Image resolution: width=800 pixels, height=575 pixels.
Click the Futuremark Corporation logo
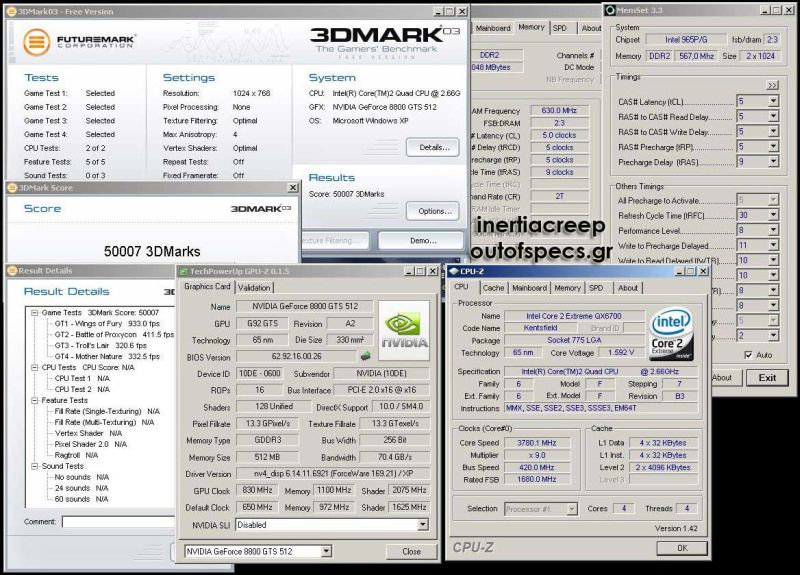(x=79, y=41)
